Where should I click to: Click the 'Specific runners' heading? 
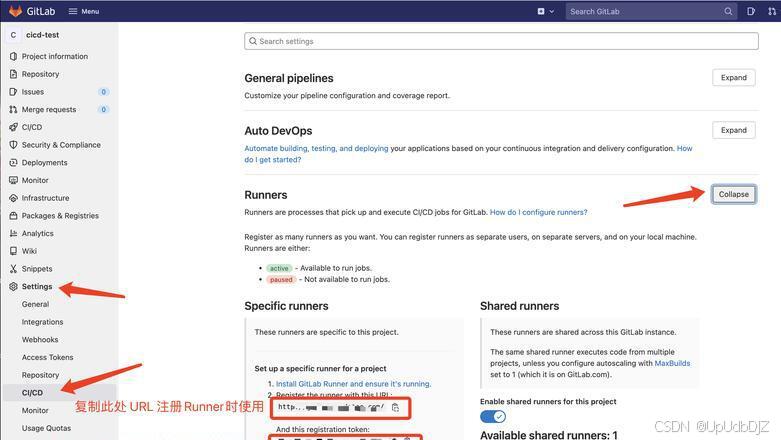click(286, 306)
